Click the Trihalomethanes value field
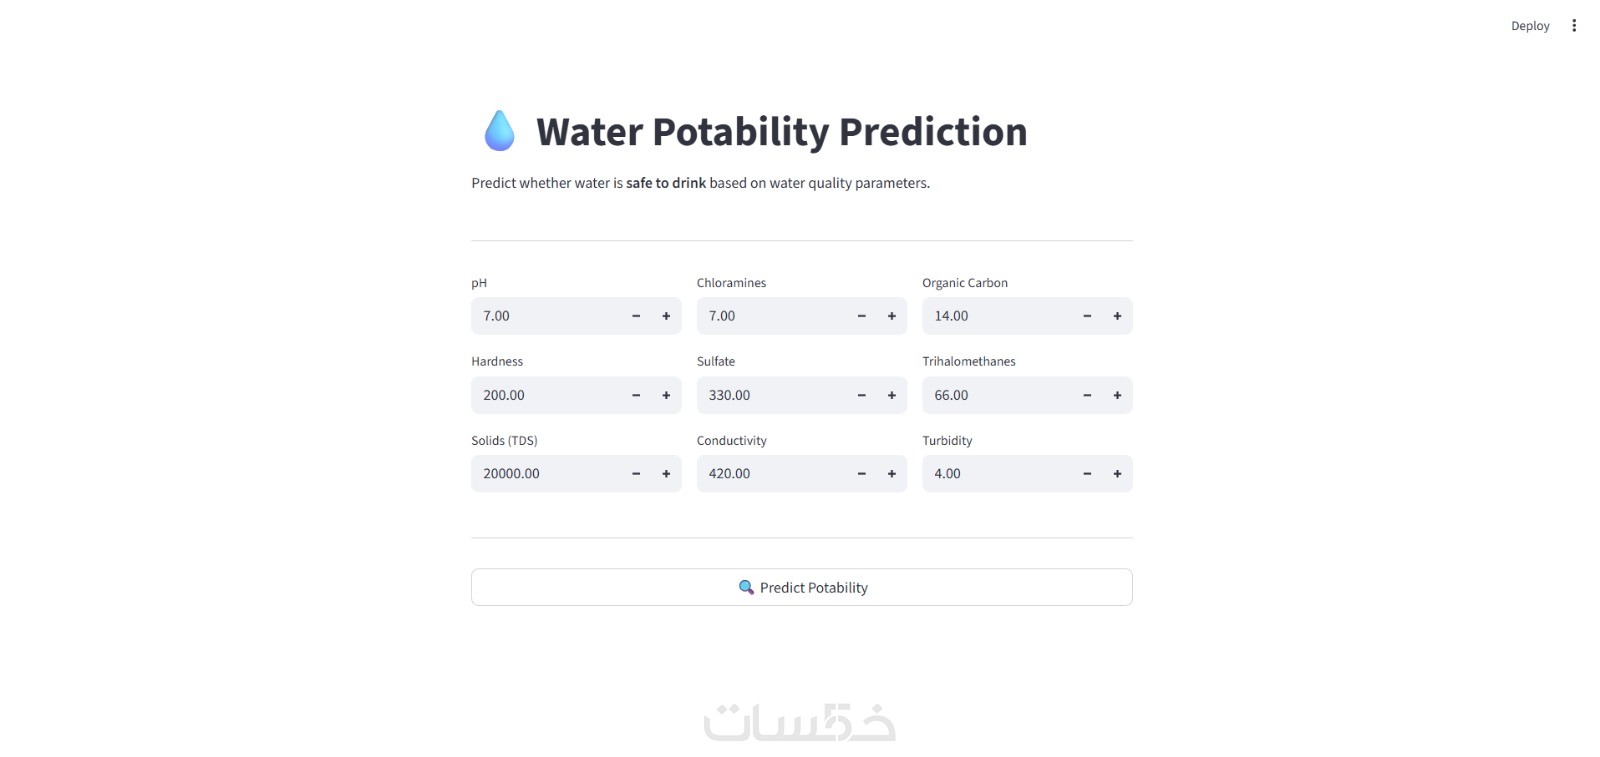This screenshot has width=1600, height=757. click(x=995, y=395)
